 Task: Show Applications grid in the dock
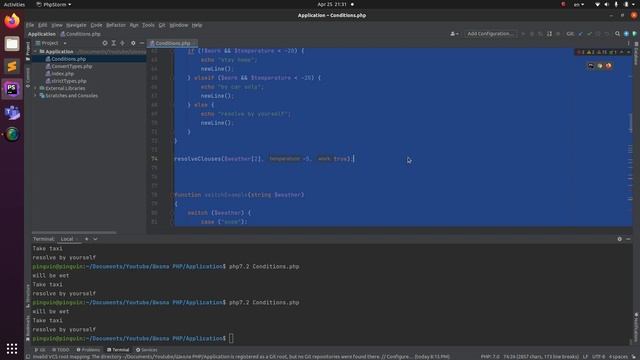tap(12, 348)
